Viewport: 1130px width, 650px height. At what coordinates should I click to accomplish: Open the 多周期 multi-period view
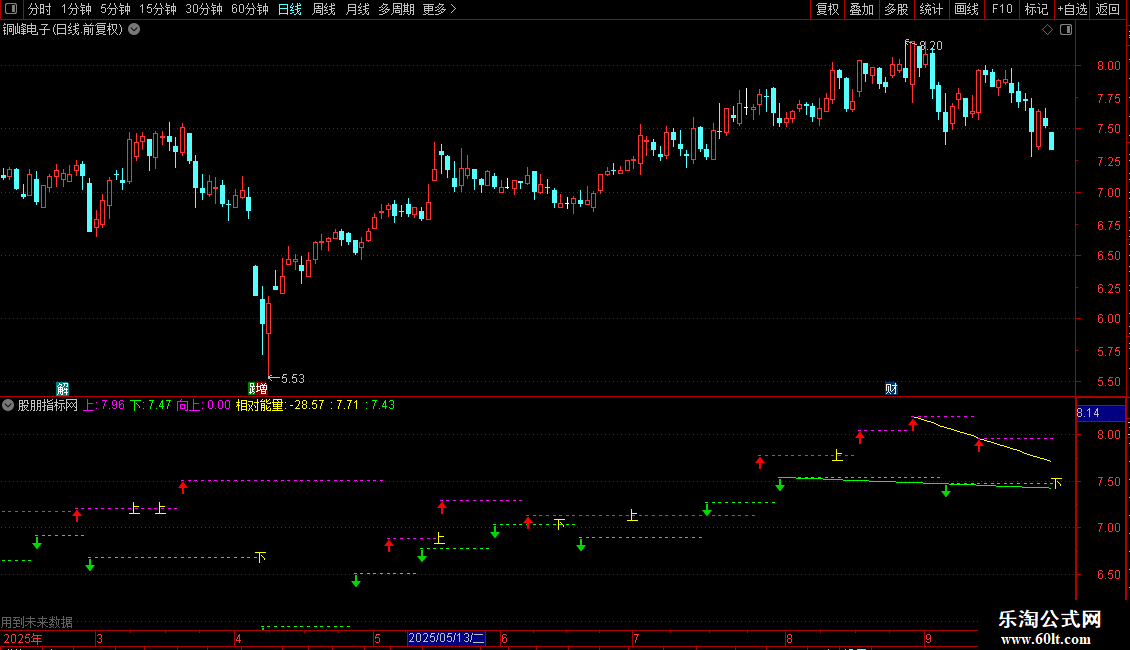(396, 9)
